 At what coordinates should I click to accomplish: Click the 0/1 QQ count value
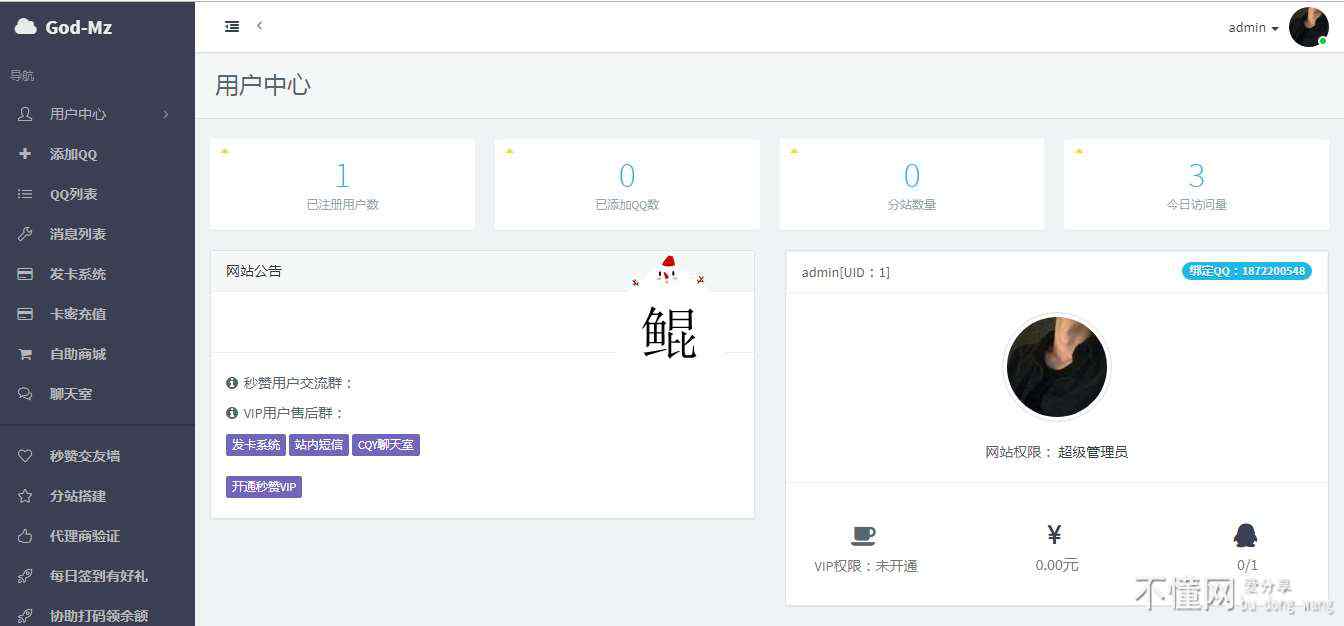pyautogui.click(x=1248, y=565)
